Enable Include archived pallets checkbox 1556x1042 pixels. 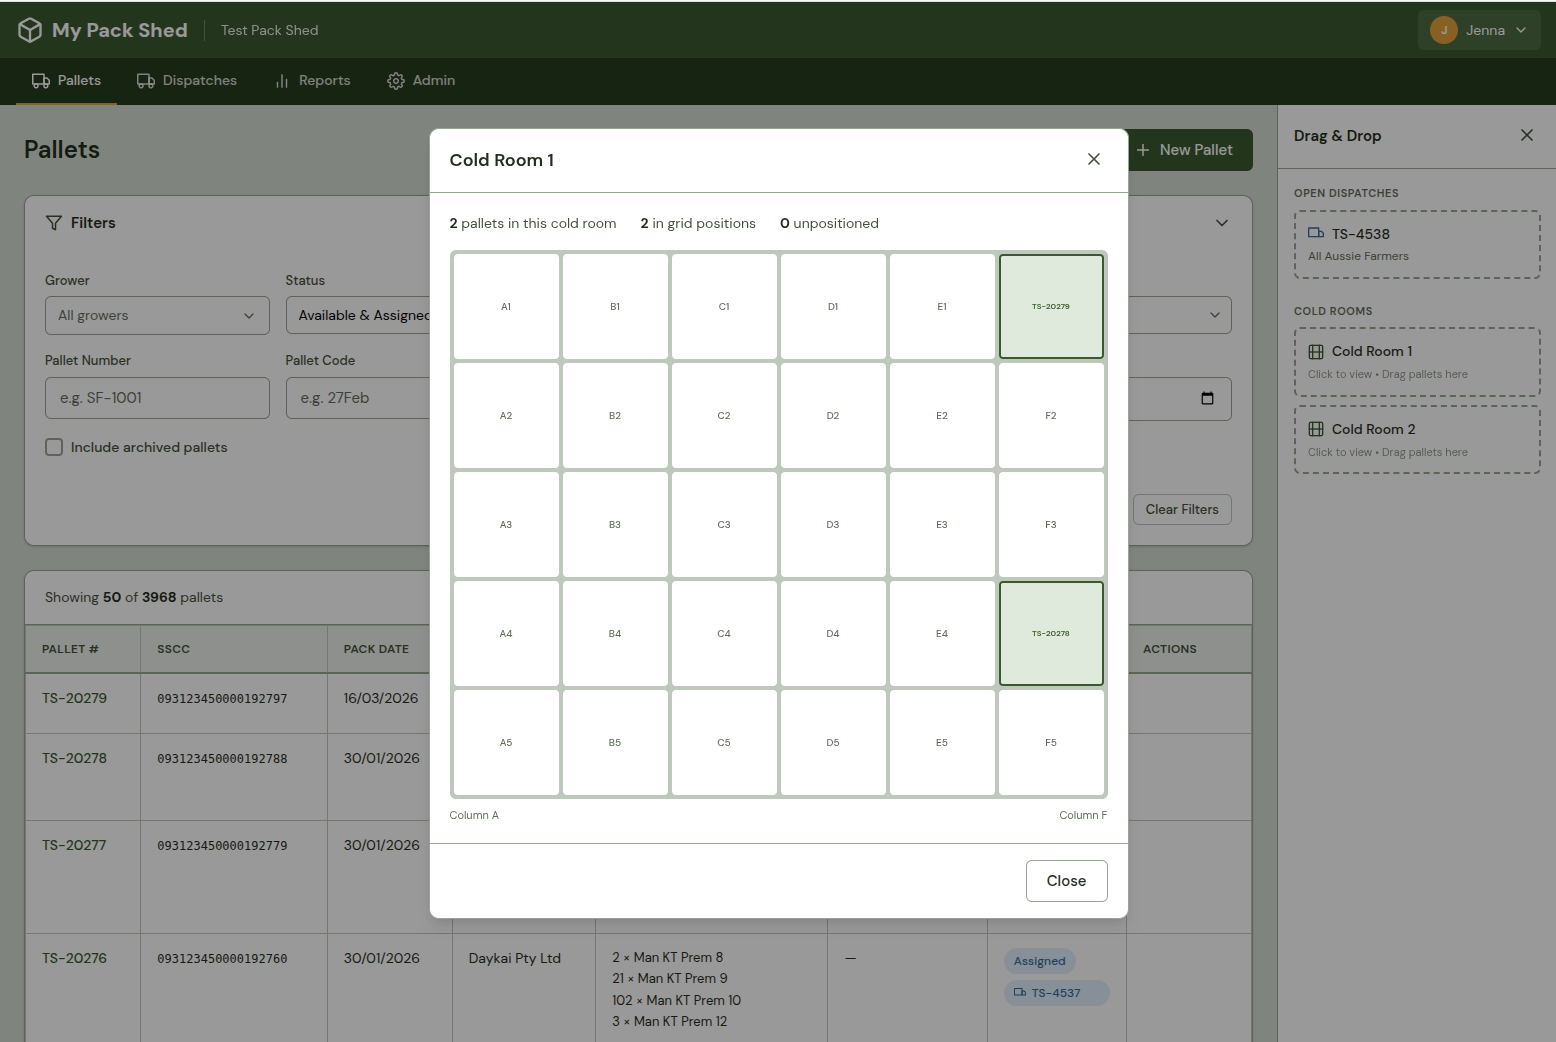point(54,447)
